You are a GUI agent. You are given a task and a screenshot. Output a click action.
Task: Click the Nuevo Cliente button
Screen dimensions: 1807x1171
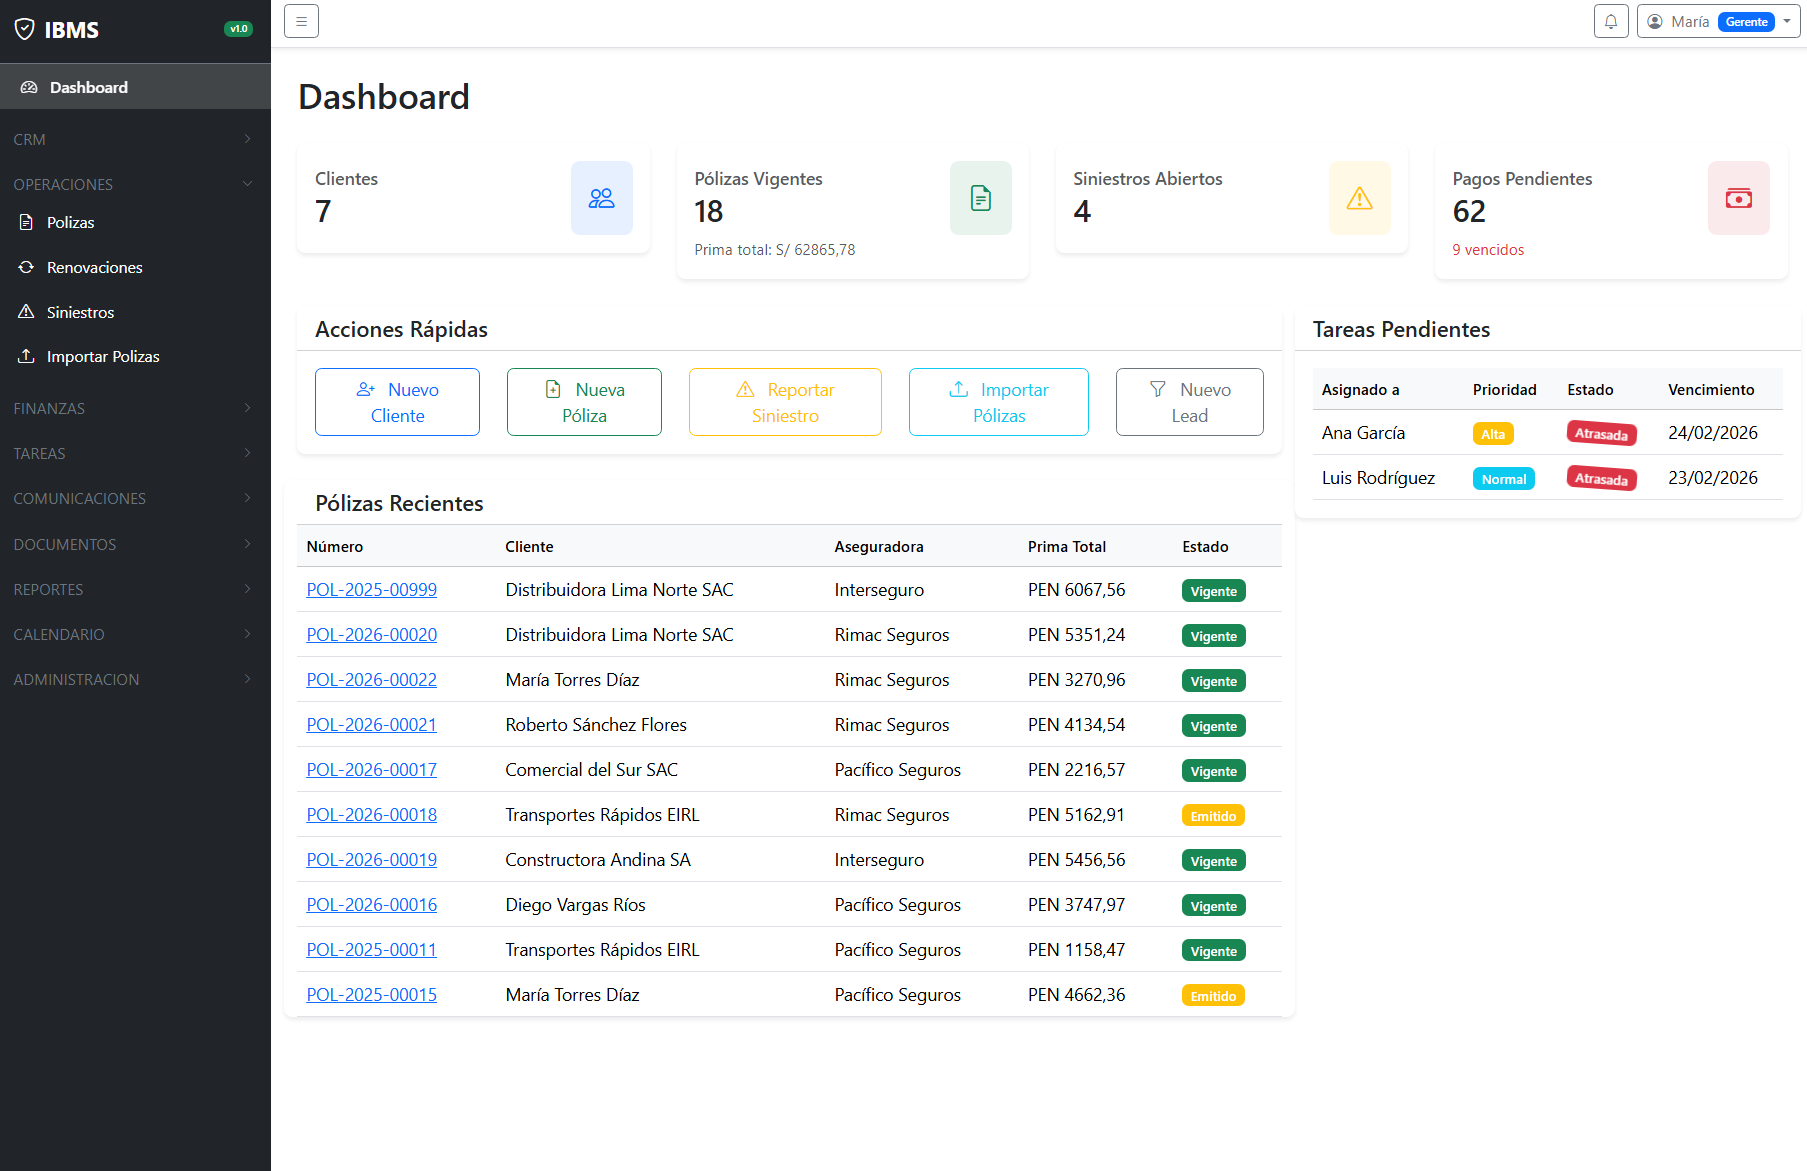397,402
